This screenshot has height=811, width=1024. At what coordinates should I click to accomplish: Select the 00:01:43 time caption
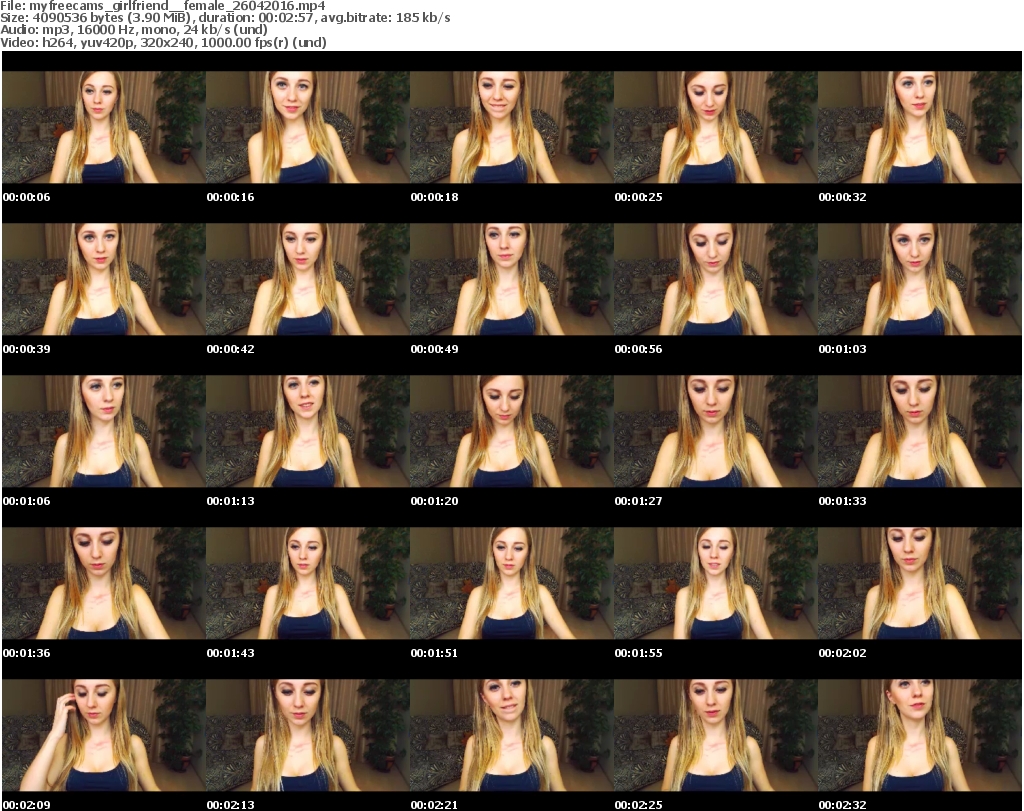231,653
